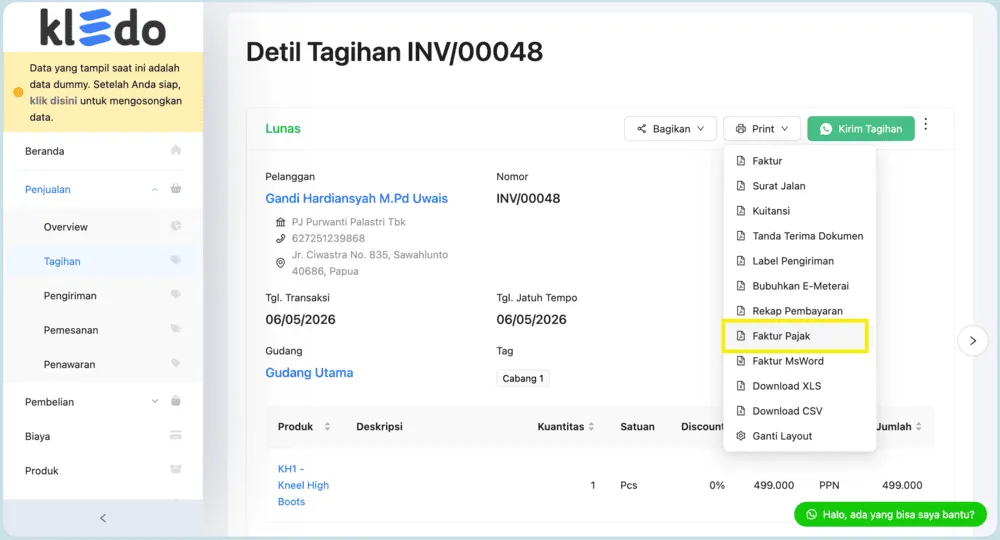Choose Bubuhkan E-Meterai option
This screenshot has height=540, width=1000.
[798, 286]
